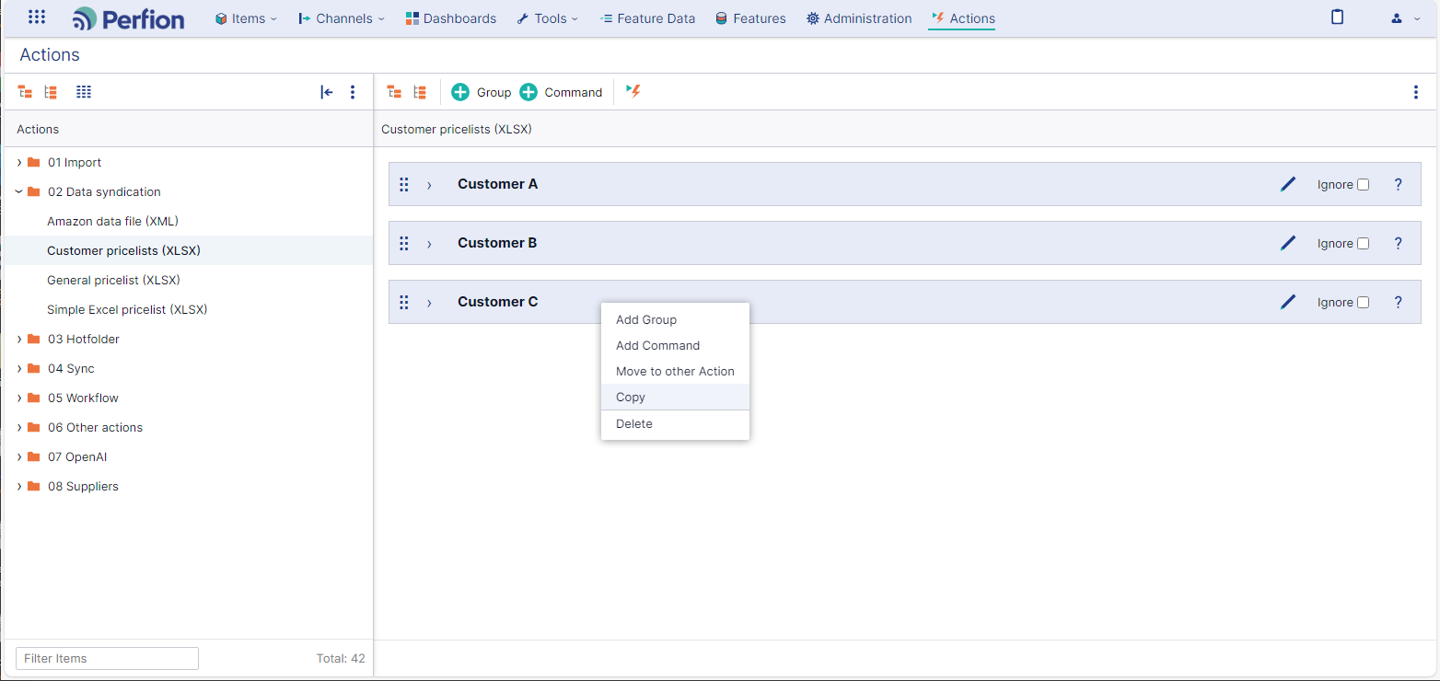1440x681 pixels.
Task: Switch to grid view in left panel
Action: point(84,92)
